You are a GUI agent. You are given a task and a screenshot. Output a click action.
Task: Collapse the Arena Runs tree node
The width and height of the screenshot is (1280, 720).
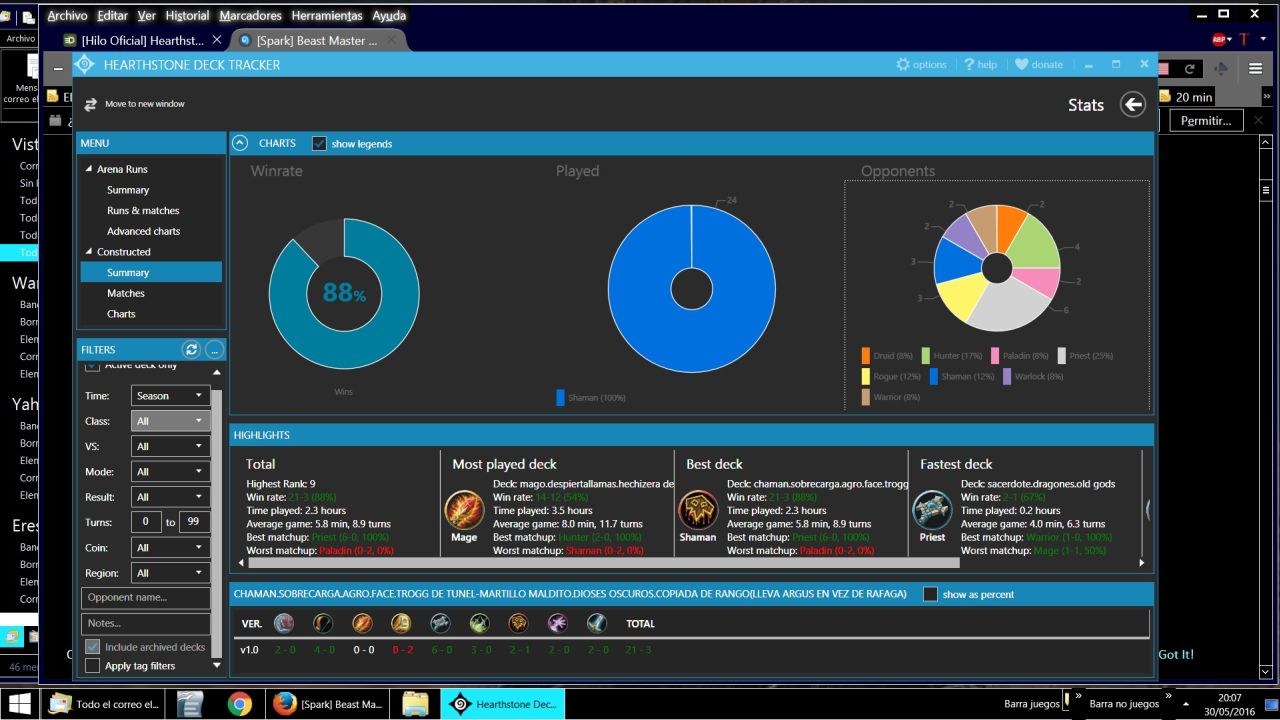[88, 169]
